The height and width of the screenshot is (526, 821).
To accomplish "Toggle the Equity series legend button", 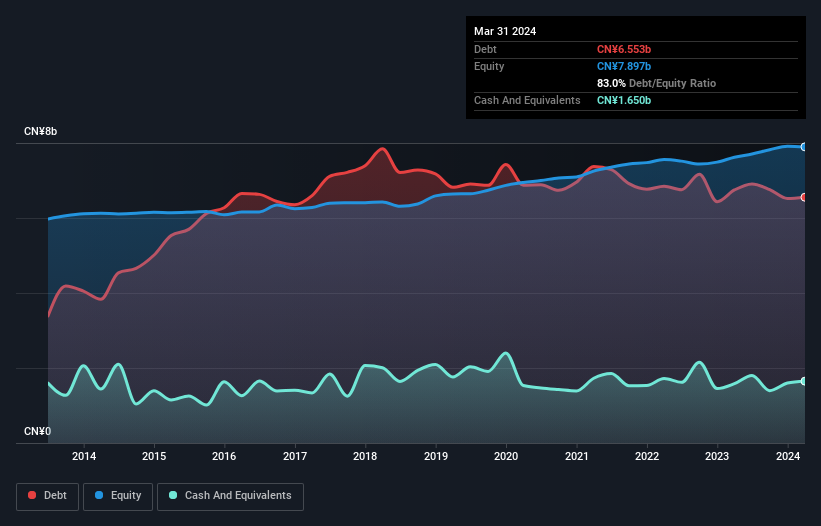I will (118, 496).
